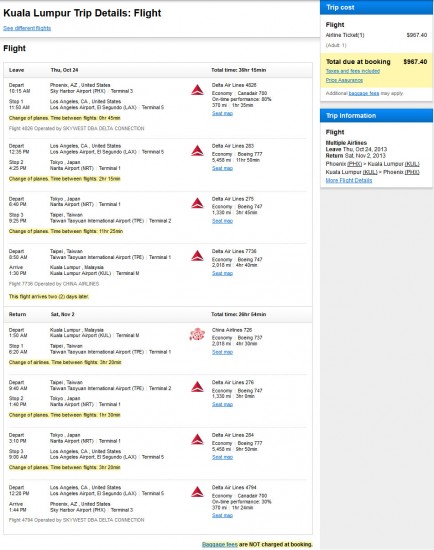The height and width of the screenshot is (550, 434).
Task: Click Baggage fees link at page bottom
Action: pyautogui.click(x=220, y=544)
